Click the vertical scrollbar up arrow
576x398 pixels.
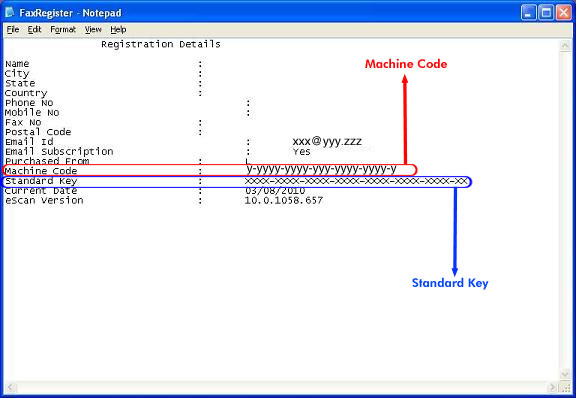coord(565,46)
